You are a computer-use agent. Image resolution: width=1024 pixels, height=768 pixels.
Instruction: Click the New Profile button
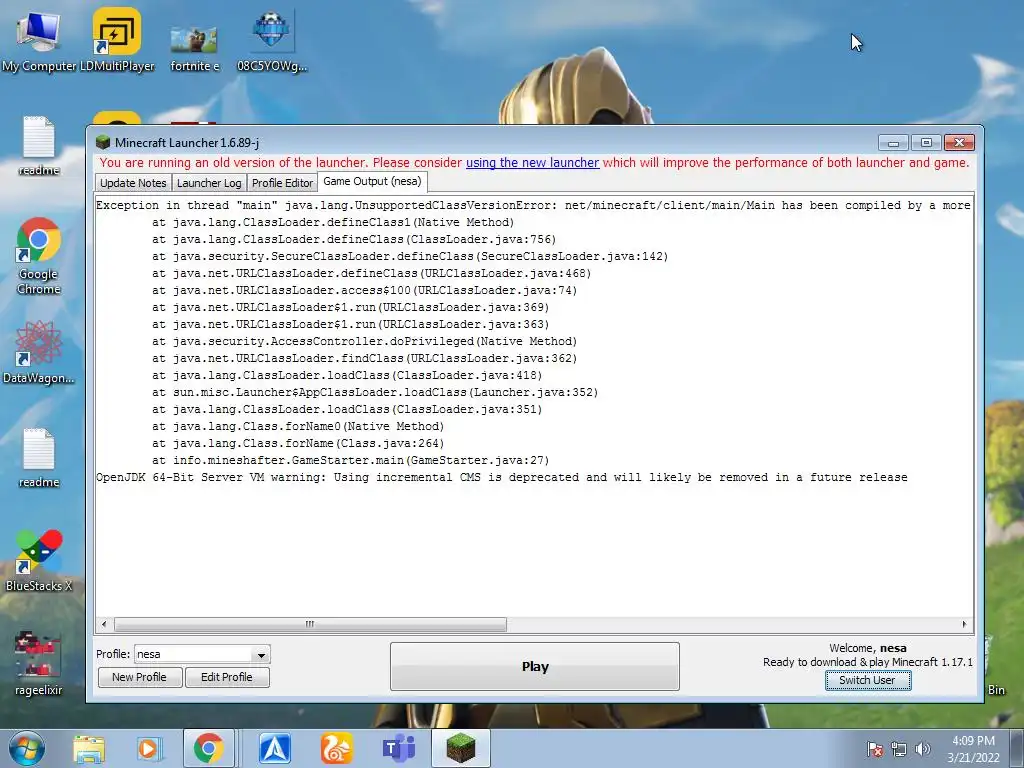coord(139,677)
